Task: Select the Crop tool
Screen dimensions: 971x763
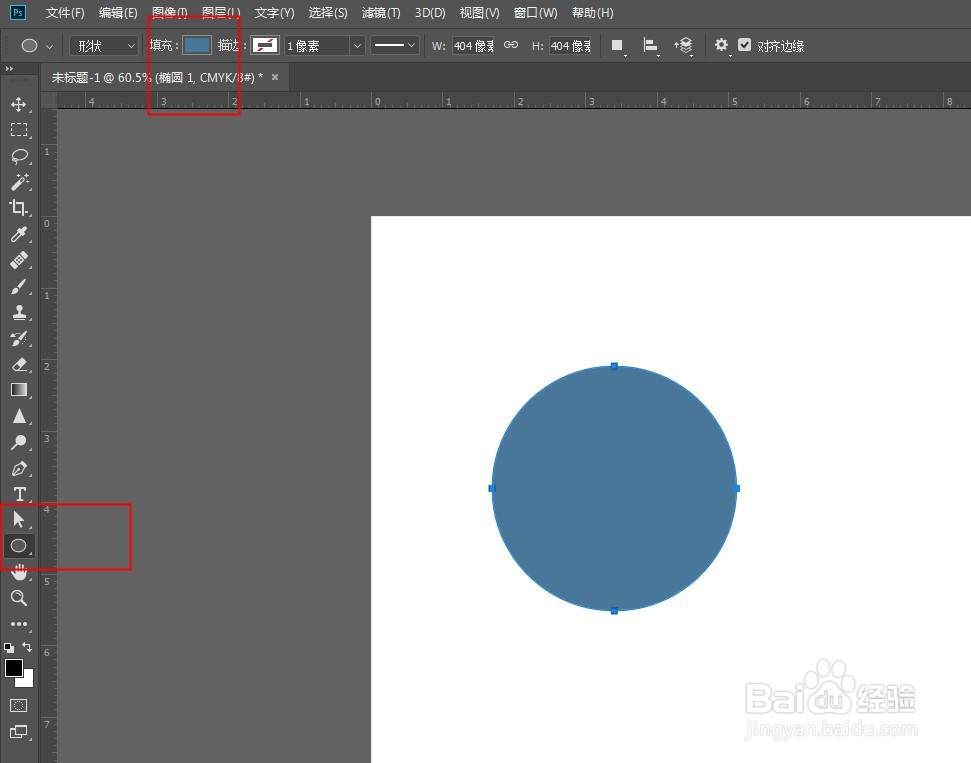Action: (19, 208)
